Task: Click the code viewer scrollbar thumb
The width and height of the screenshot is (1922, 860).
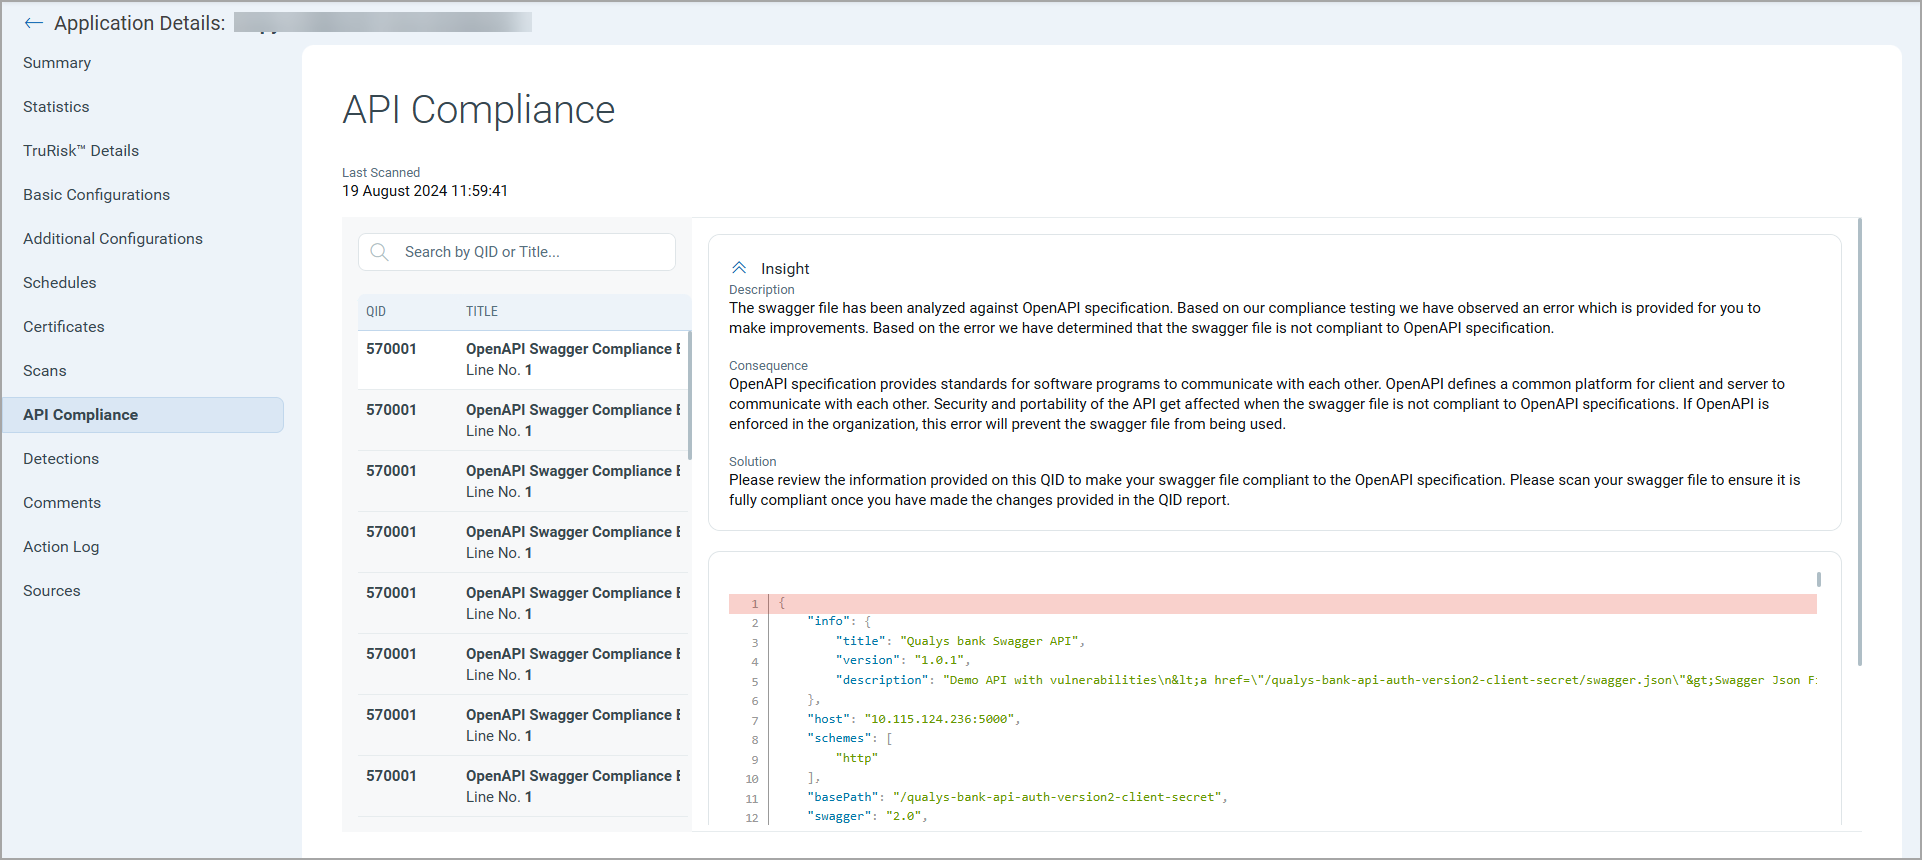Action: (x=1818, y=579)
